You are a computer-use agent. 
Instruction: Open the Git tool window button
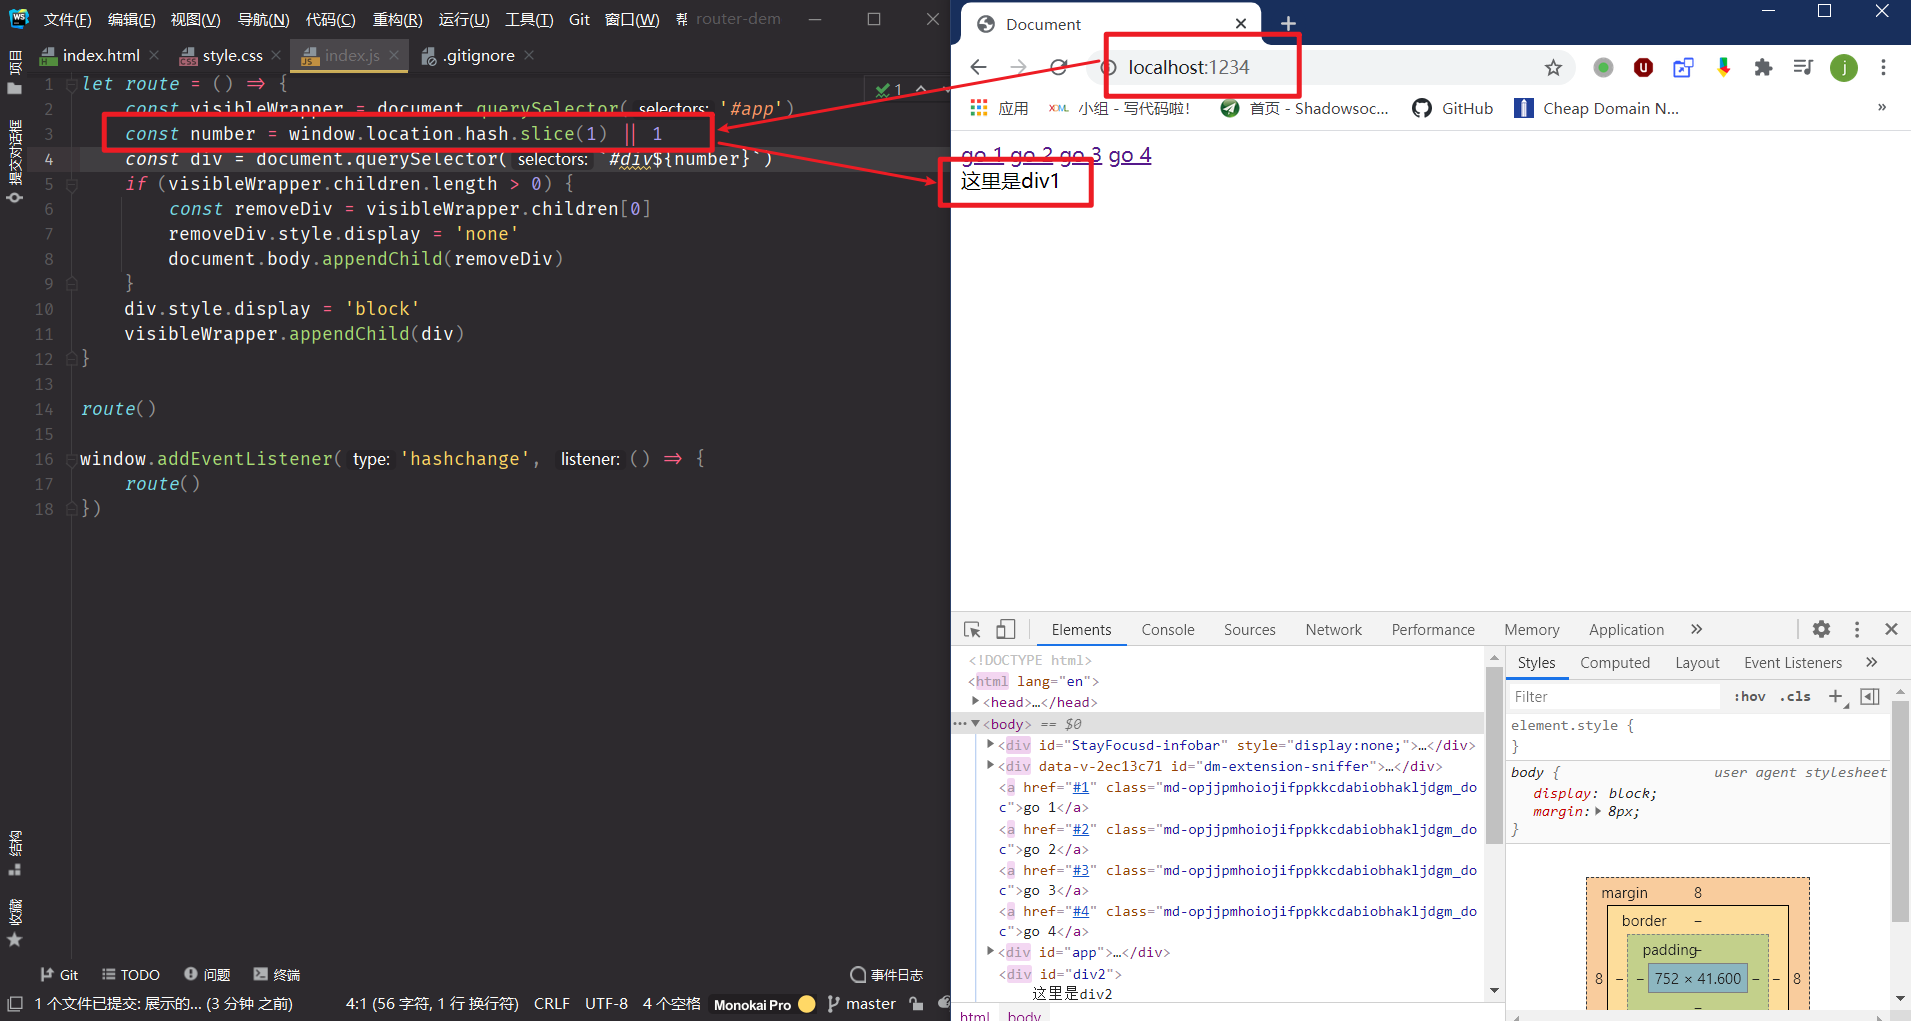59,974
